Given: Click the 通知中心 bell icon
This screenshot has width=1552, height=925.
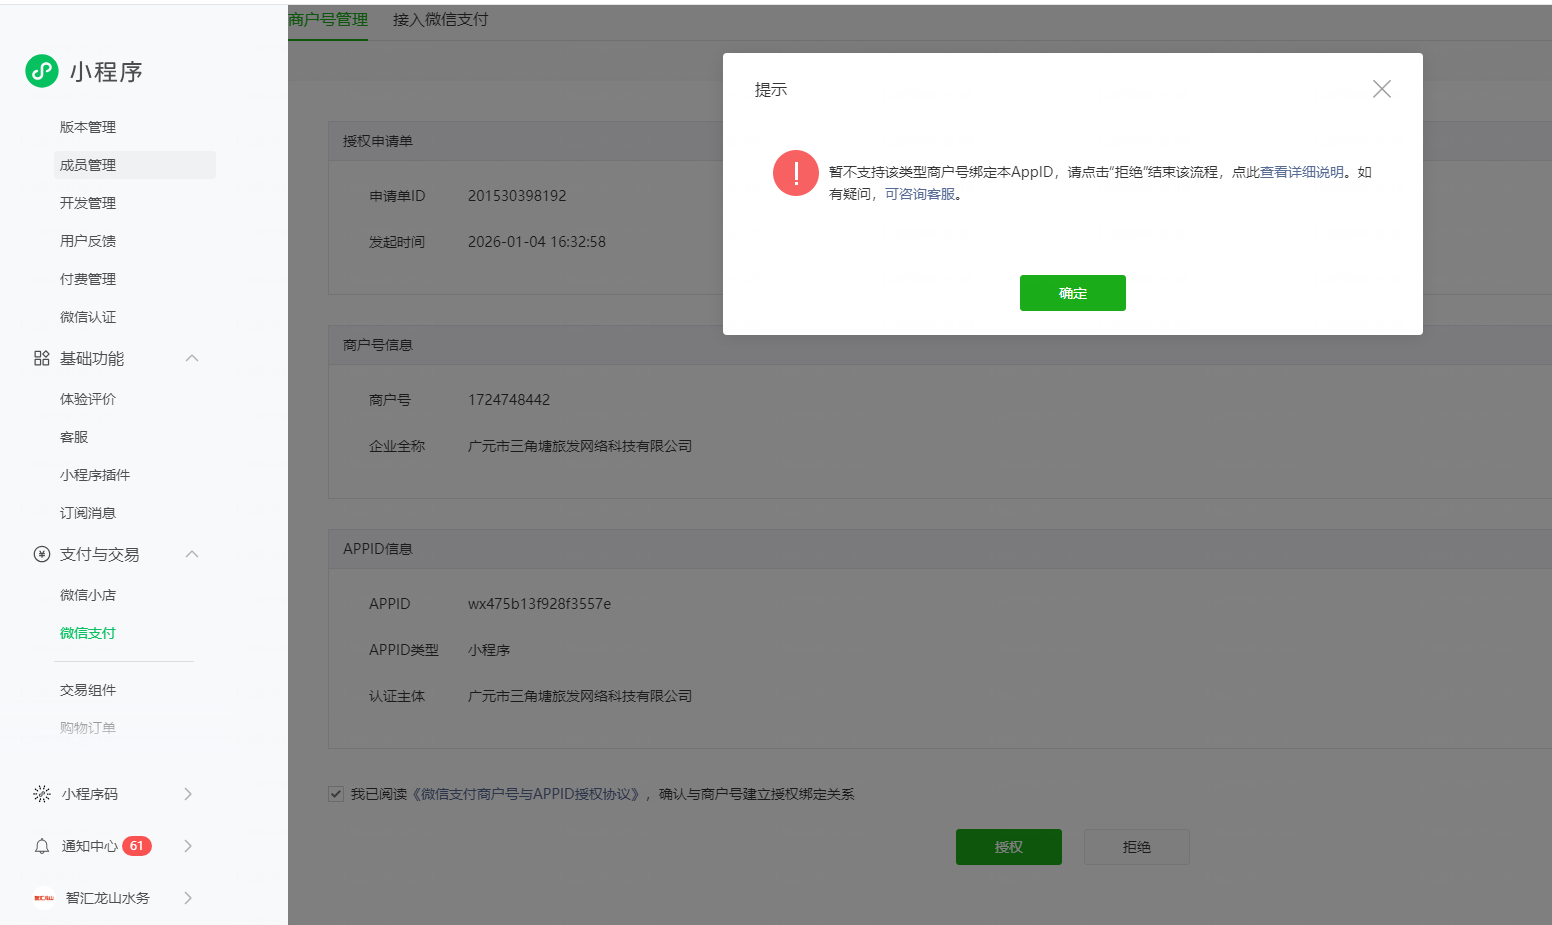Looking at the screenshot, I should pyautogui.click(x=42, y=846).
